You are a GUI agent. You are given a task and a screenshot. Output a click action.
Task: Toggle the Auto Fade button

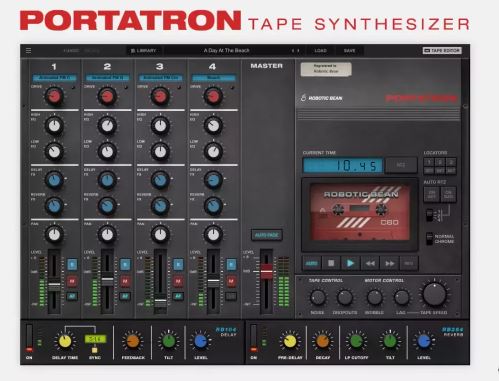point(266,235)
